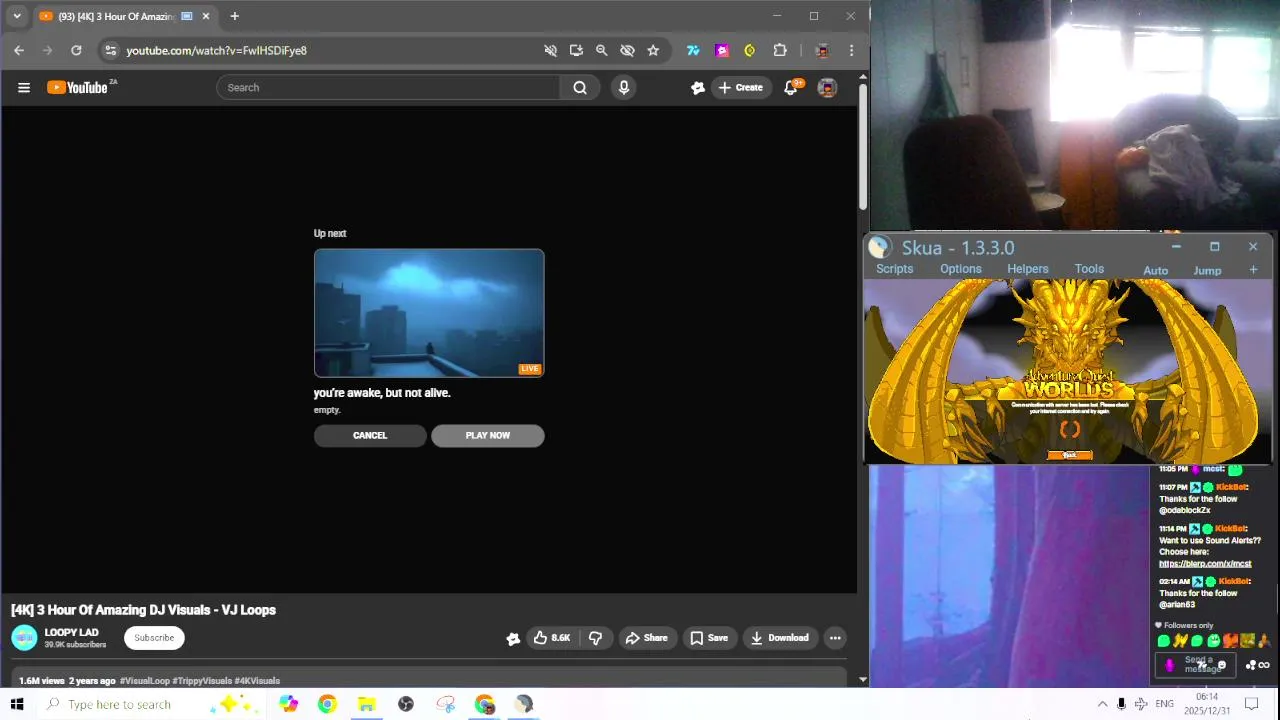The height and width of the screenshot is (720, 1280).
Task: Open the Helpers menu in Skua
Action: pyautogui.click(x=1027, y=269)
